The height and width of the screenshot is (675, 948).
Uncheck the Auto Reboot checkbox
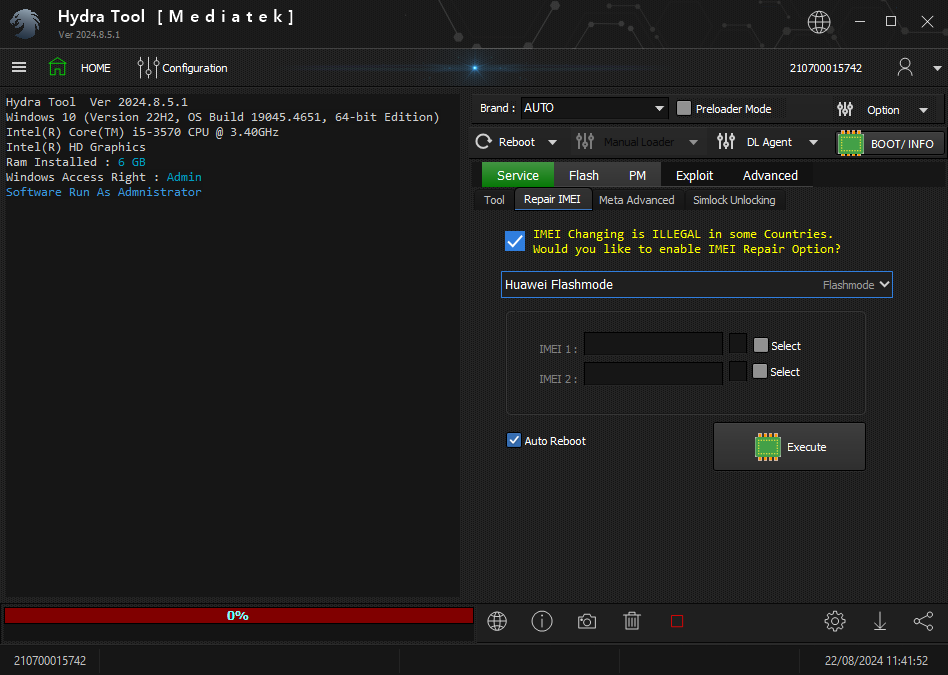[514, 440]
